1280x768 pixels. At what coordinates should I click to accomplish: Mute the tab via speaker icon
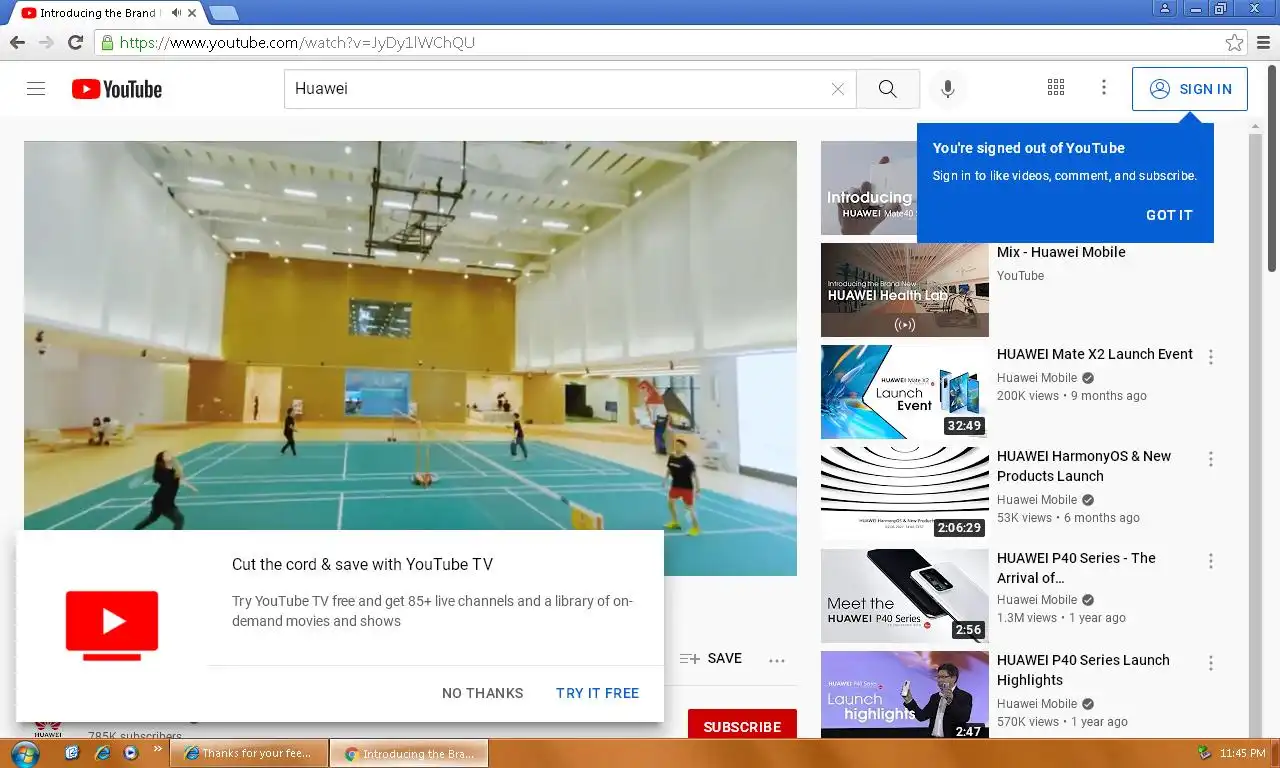pos(176,13)
